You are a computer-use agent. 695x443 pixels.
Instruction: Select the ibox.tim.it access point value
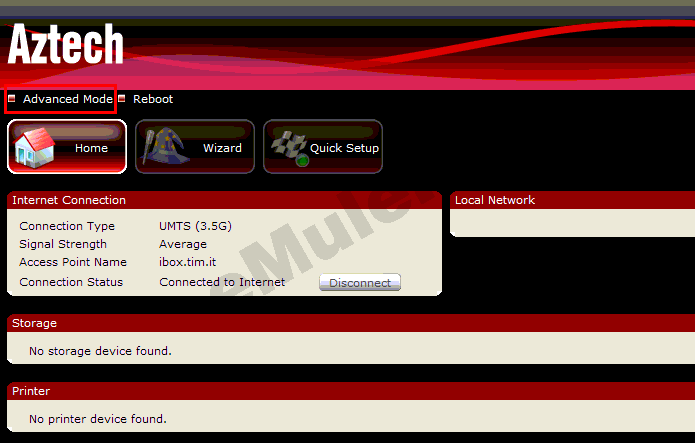[187, 262]
